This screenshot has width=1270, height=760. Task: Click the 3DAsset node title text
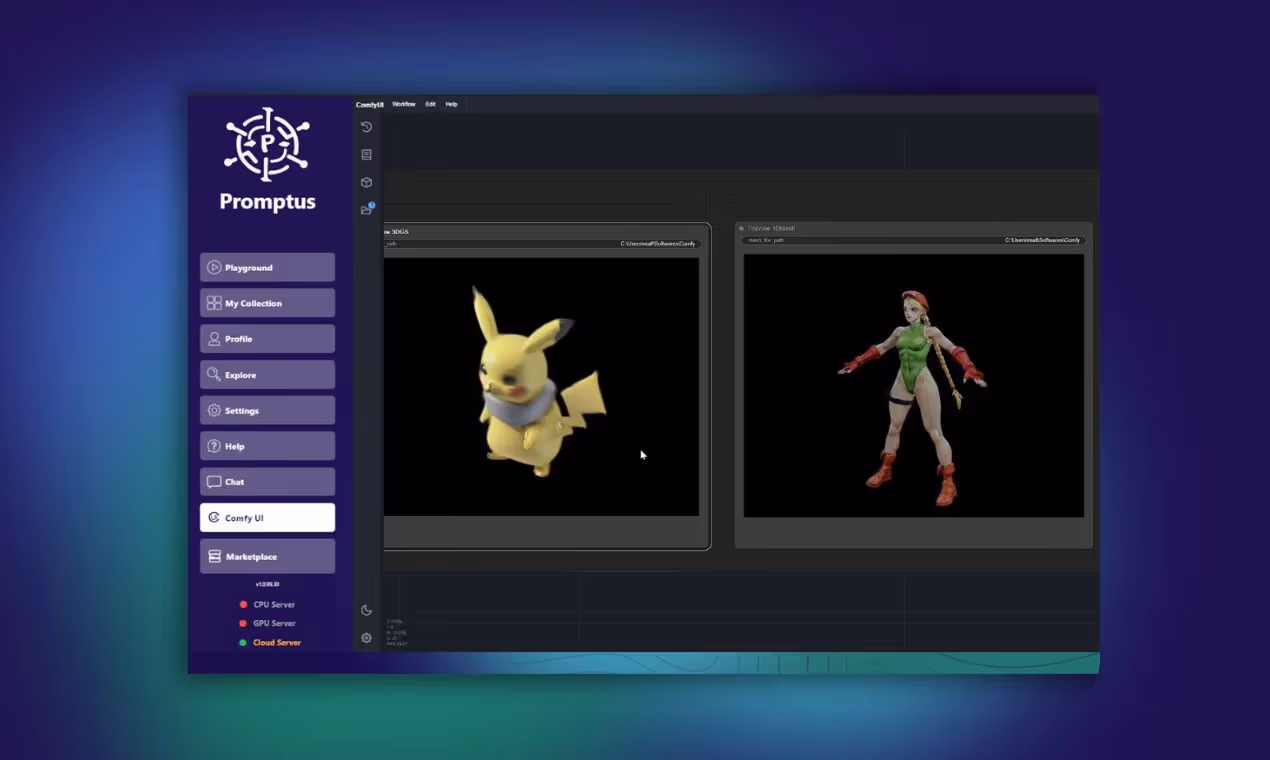tap(771, 228)
